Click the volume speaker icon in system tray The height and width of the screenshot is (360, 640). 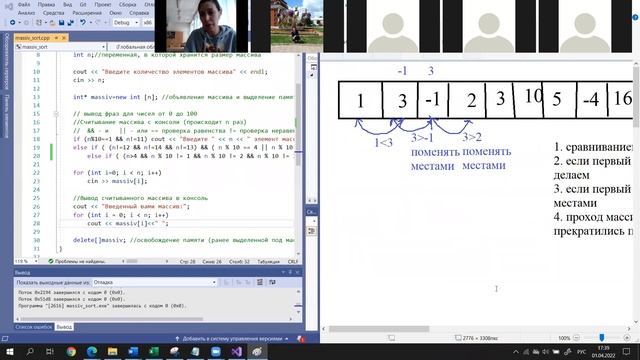(x=545, y=351)
